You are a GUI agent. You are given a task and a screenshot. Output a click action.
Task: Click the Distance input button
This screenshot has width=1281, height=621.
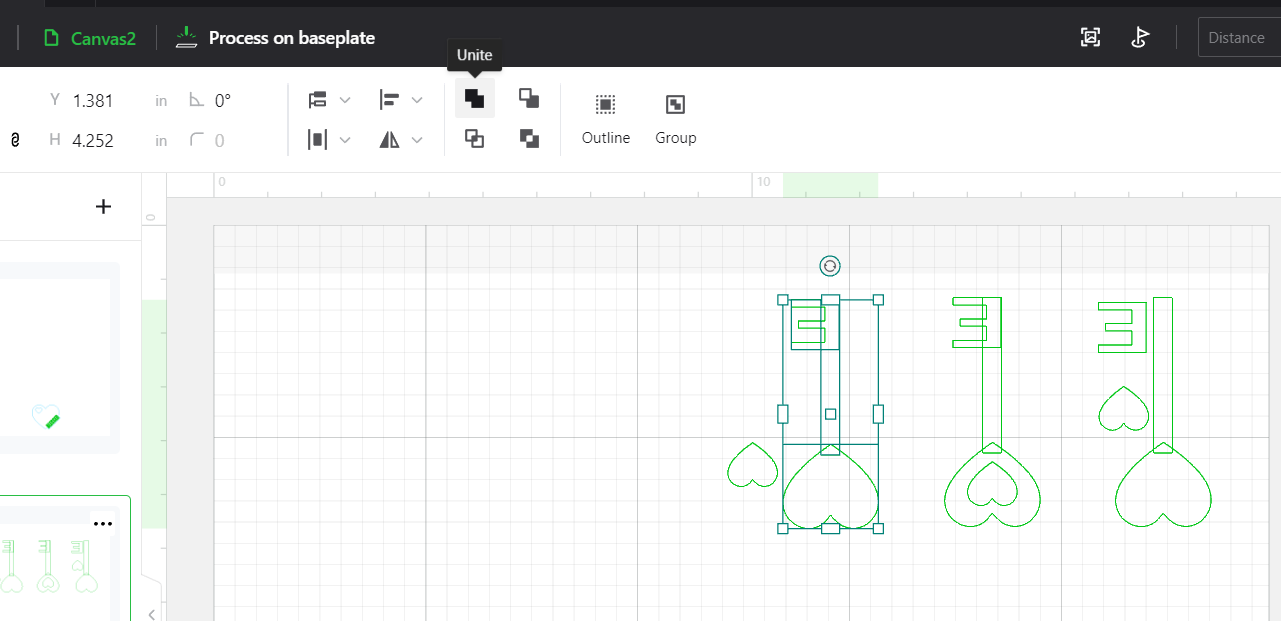pos(1238,37)
